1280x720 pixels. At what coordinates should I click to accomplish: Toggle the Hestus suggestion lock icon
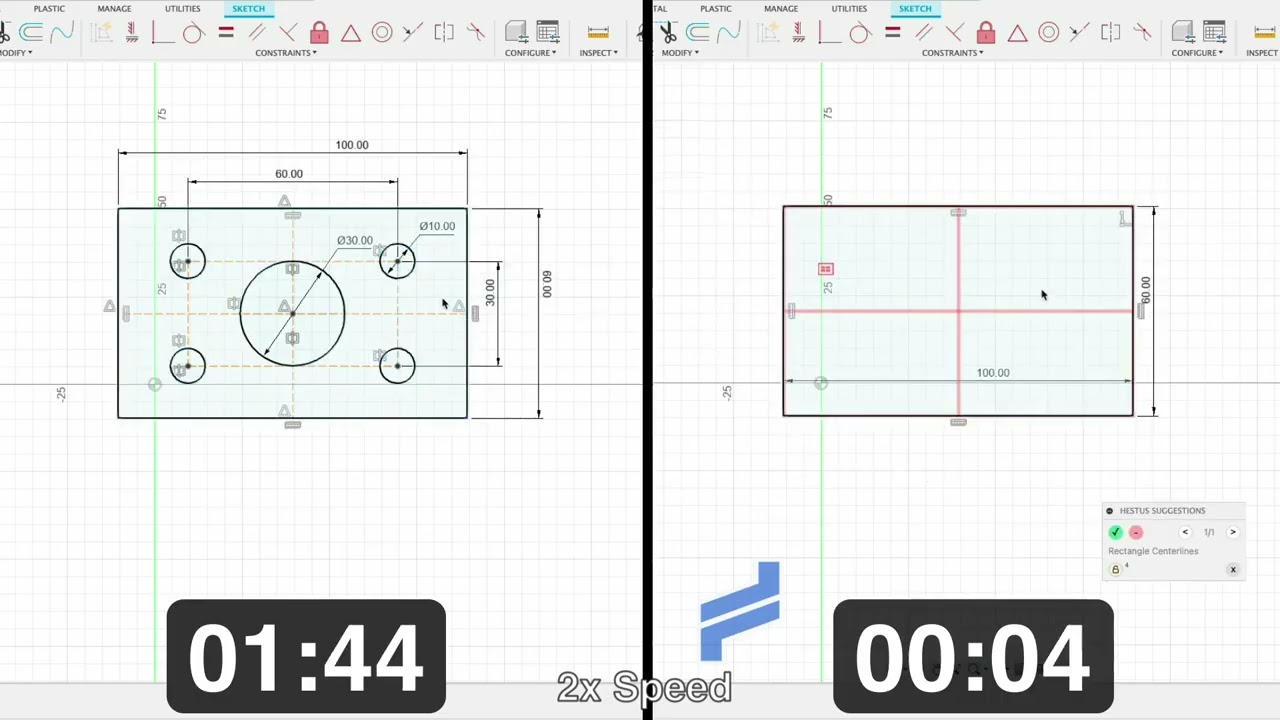click(1116, 570)
